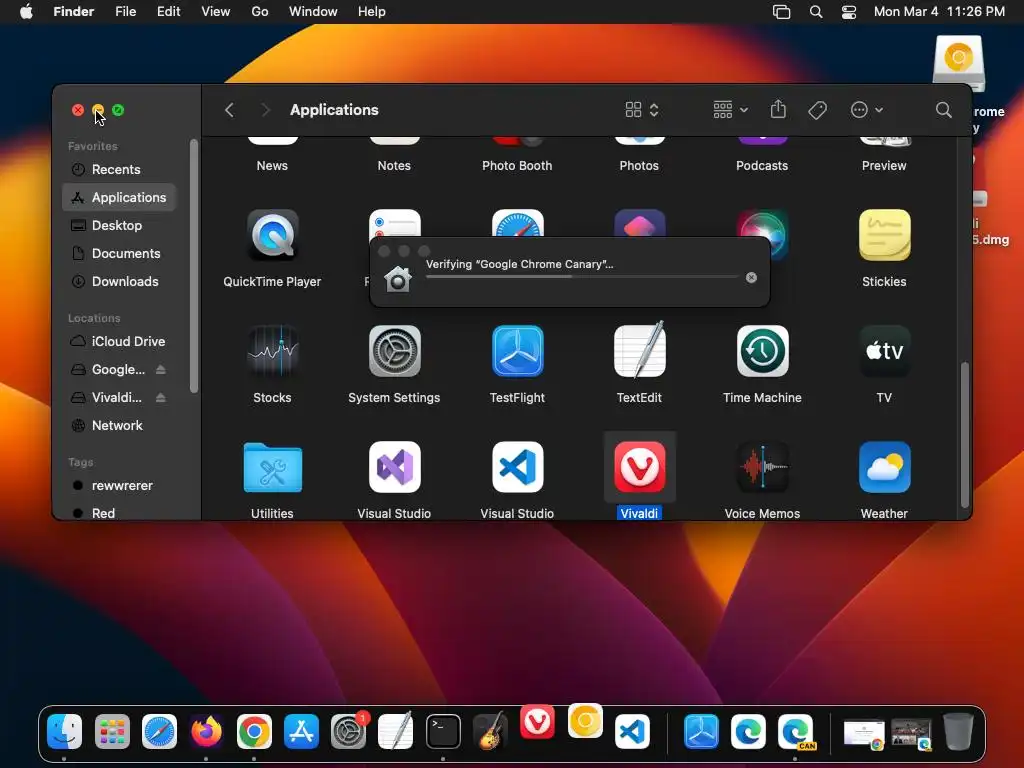Select Documents in the sidebar
The width and height of the screenshot is (1024, 768).
tap(119, 253)
